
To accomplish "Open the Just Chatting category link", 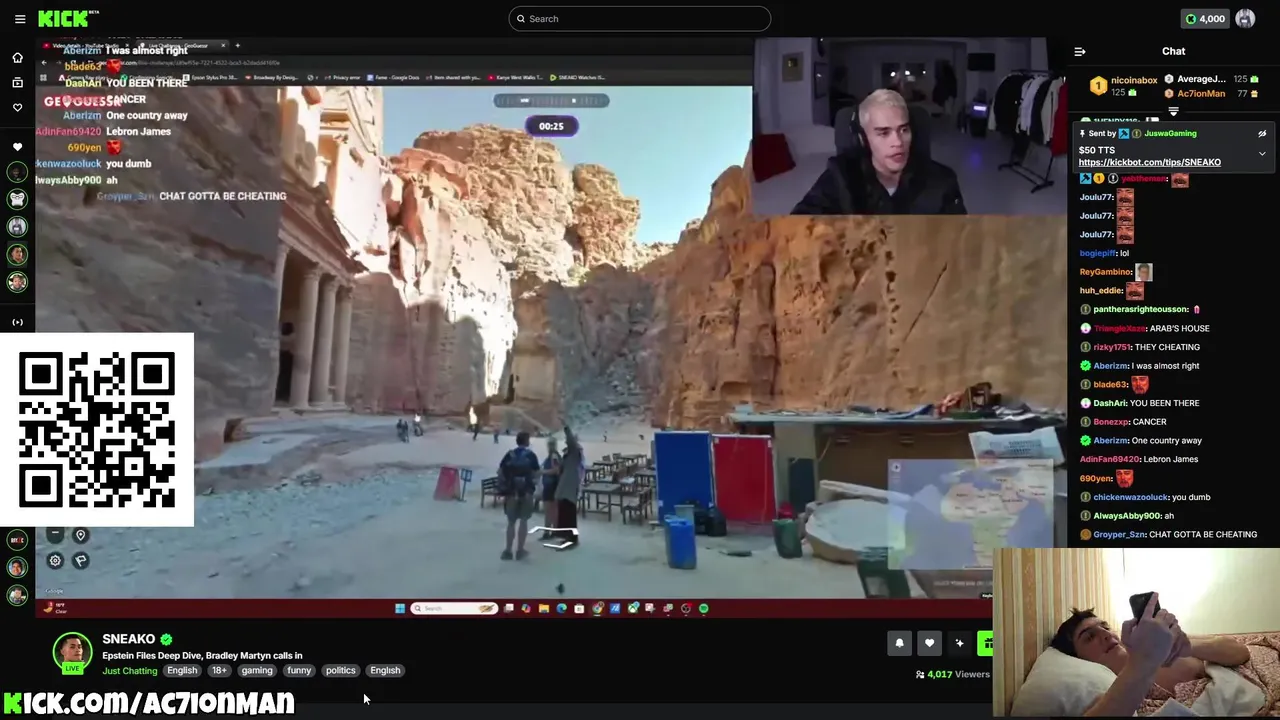I will click(x=129, y=670).
